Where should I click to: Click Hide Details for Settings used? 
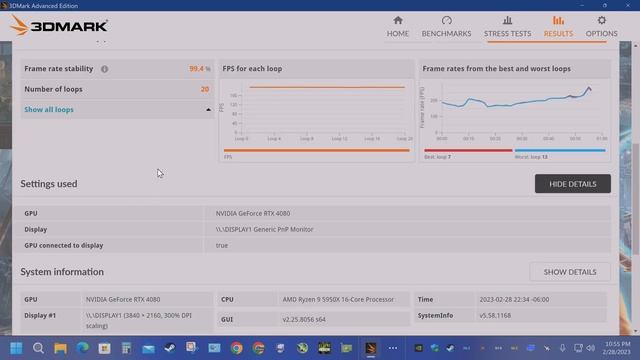(x=573, y=184)
